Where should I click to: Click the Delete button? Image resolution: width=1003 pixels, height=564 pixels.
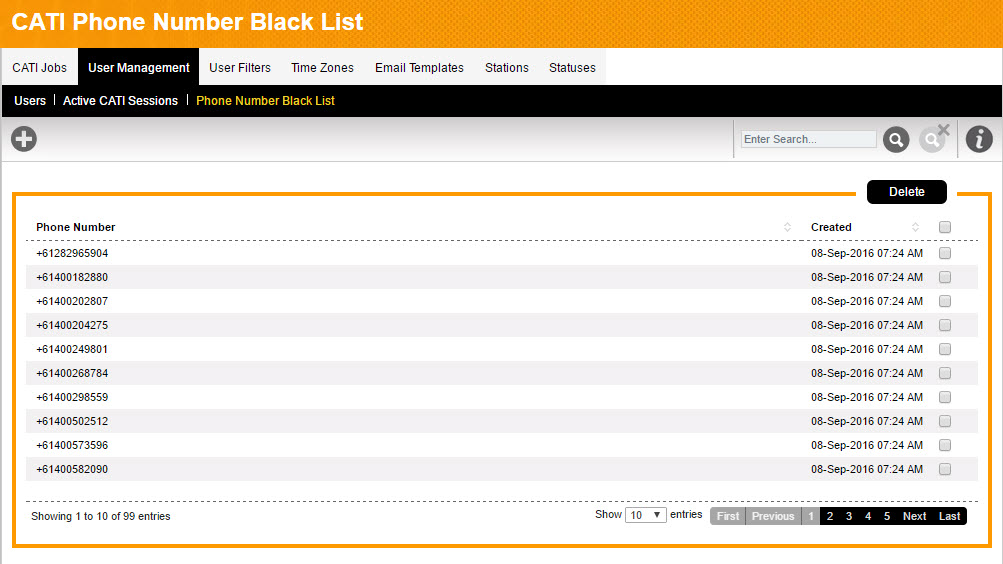pyautogui.click(x=906, y=192)
